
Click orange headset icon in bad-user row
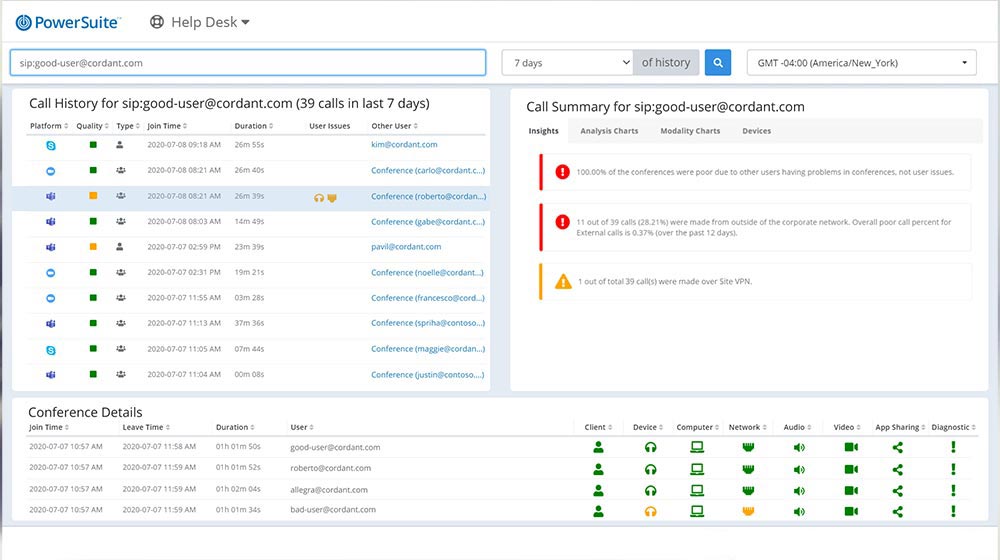click(650, 511)
